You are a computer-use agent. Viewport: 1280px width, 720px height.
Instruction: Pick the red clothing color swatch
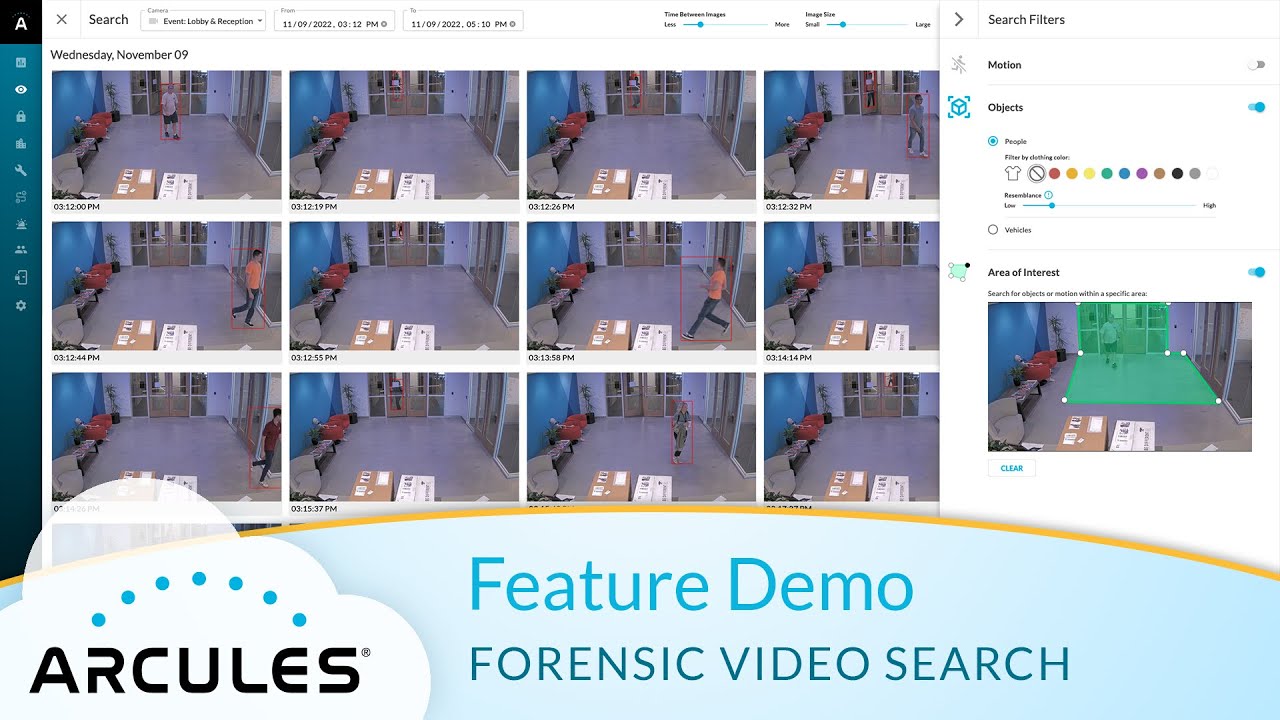pos(1054,173)
